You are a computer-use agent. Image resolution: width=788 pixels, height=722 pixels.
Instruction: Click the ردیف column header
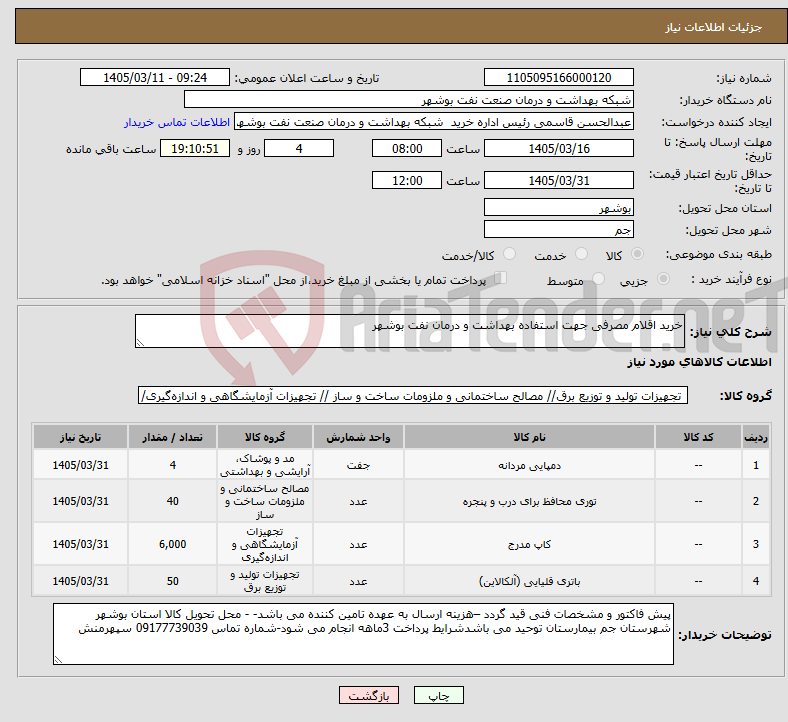[x=755, y=437]
